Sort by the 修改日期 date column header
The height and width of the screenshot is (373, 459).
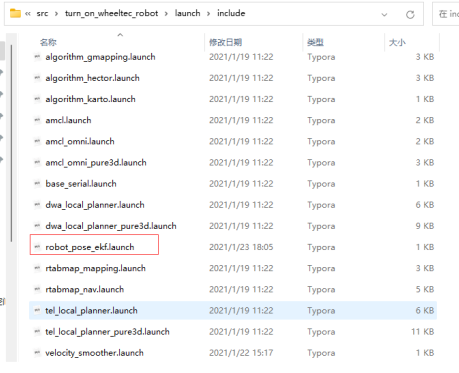[225, 42]
